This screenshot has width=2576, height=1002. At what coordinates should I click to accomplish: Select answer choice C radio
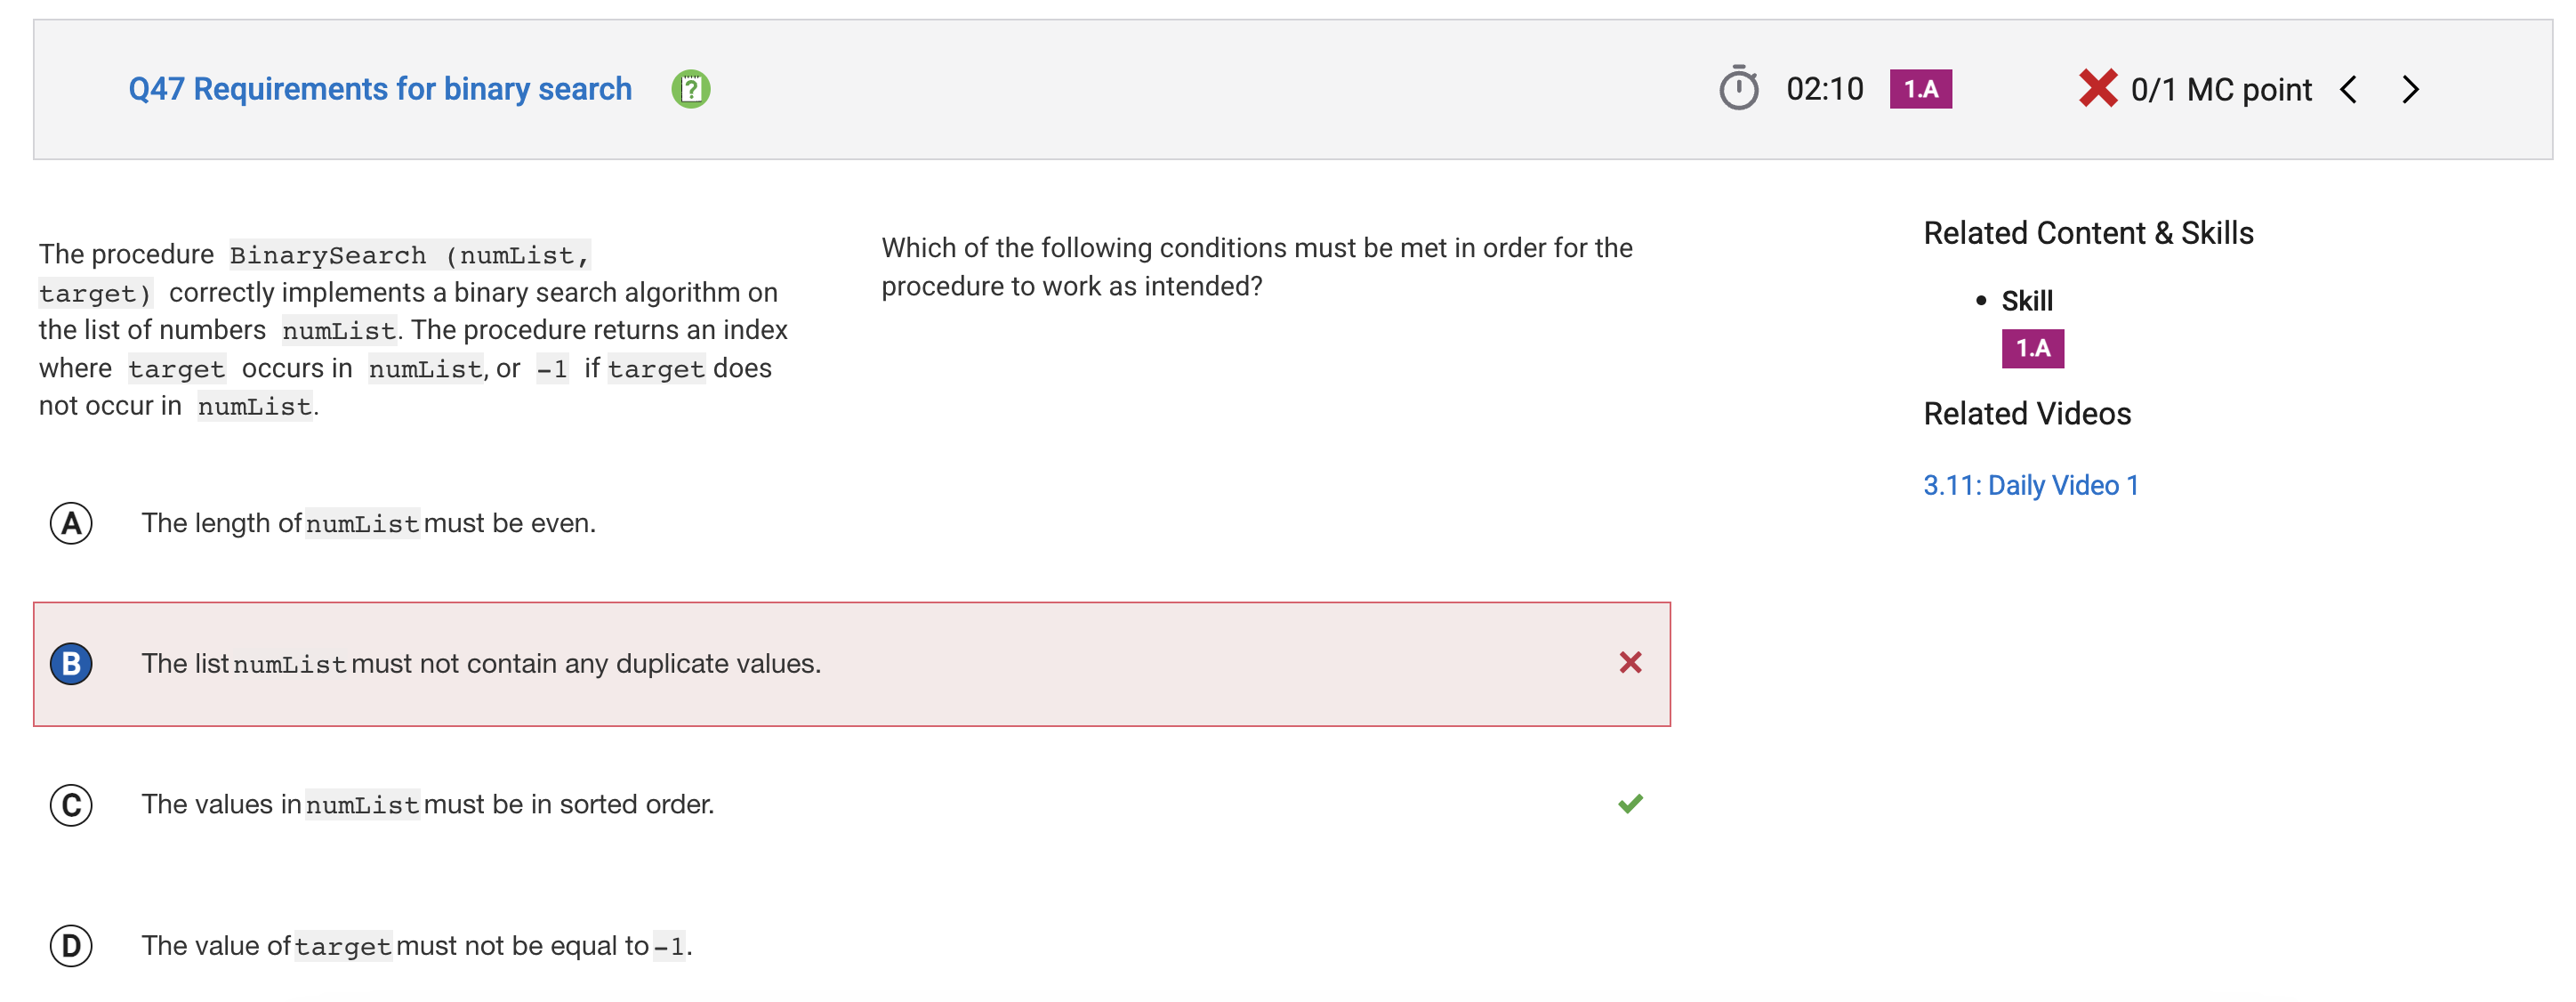[x=71, y=805]
